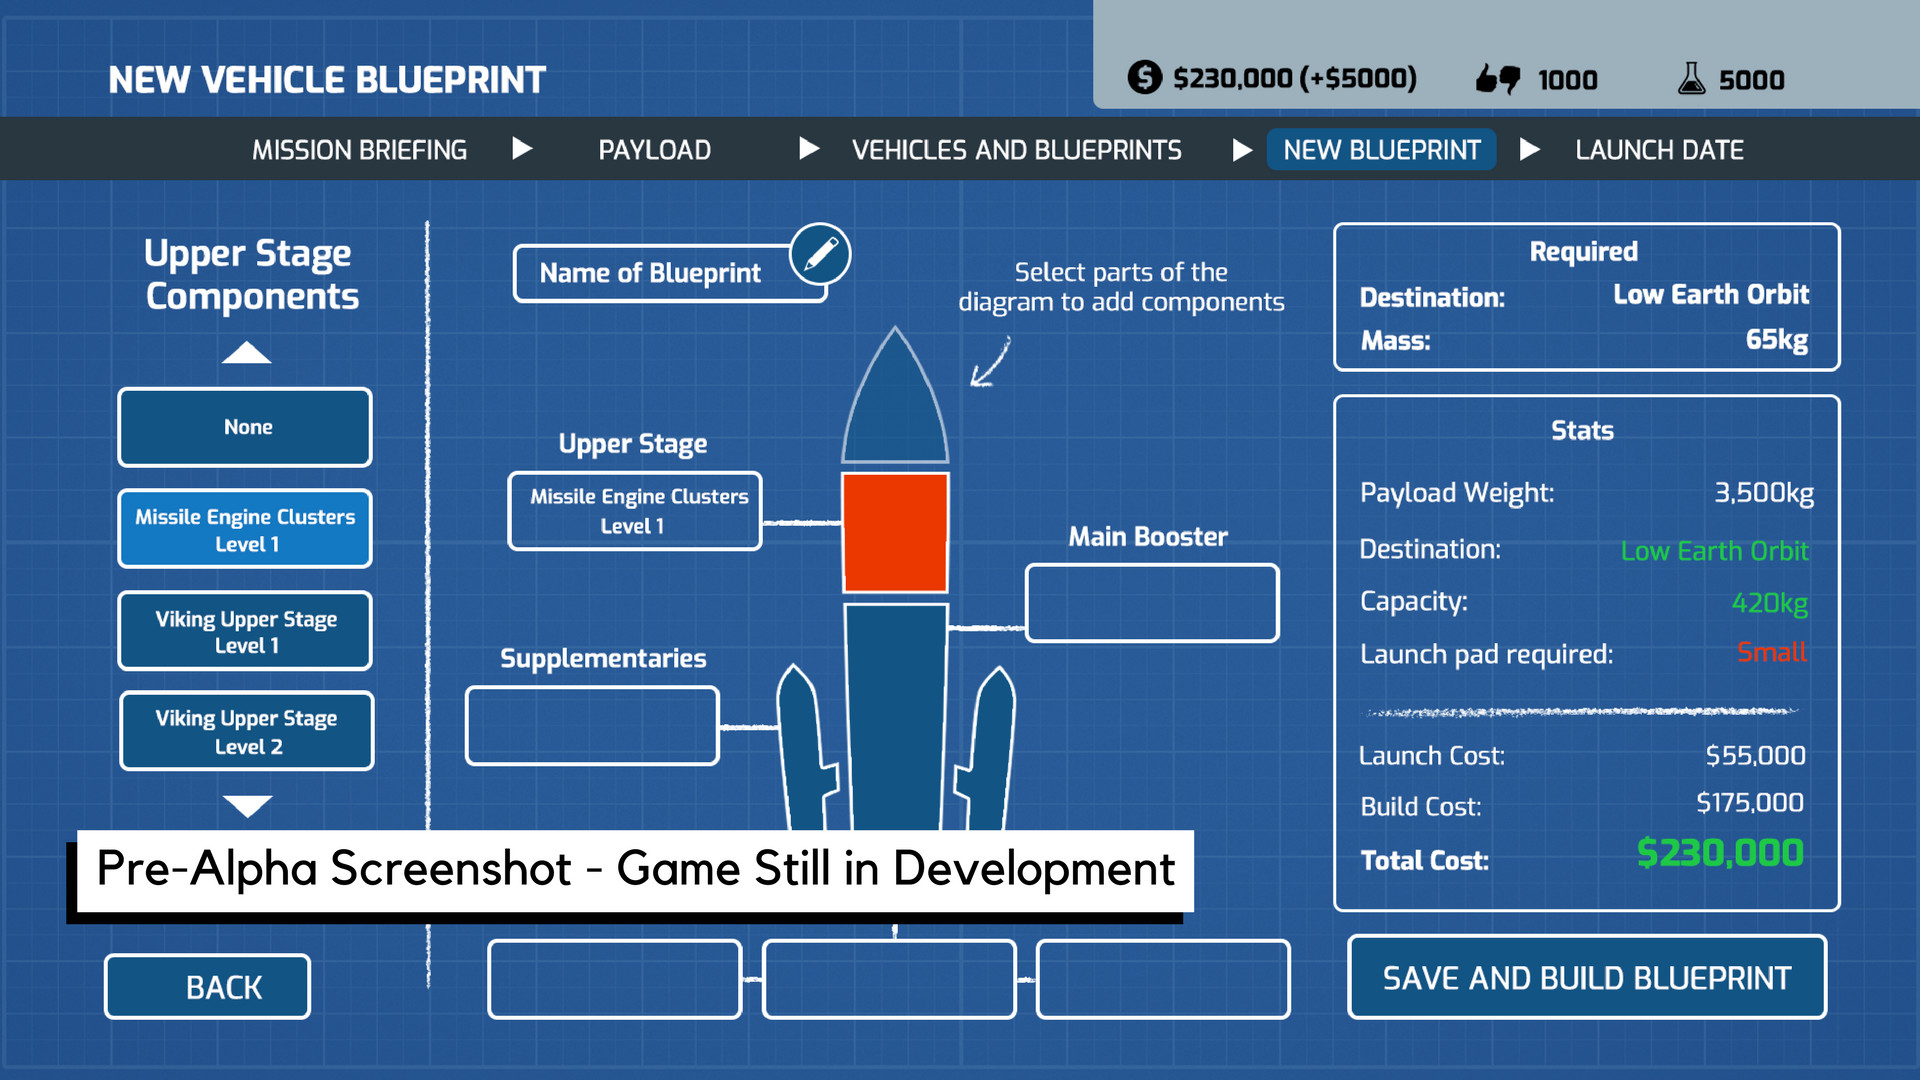Click the empty Main Booster slot box

coord(1151,603)
